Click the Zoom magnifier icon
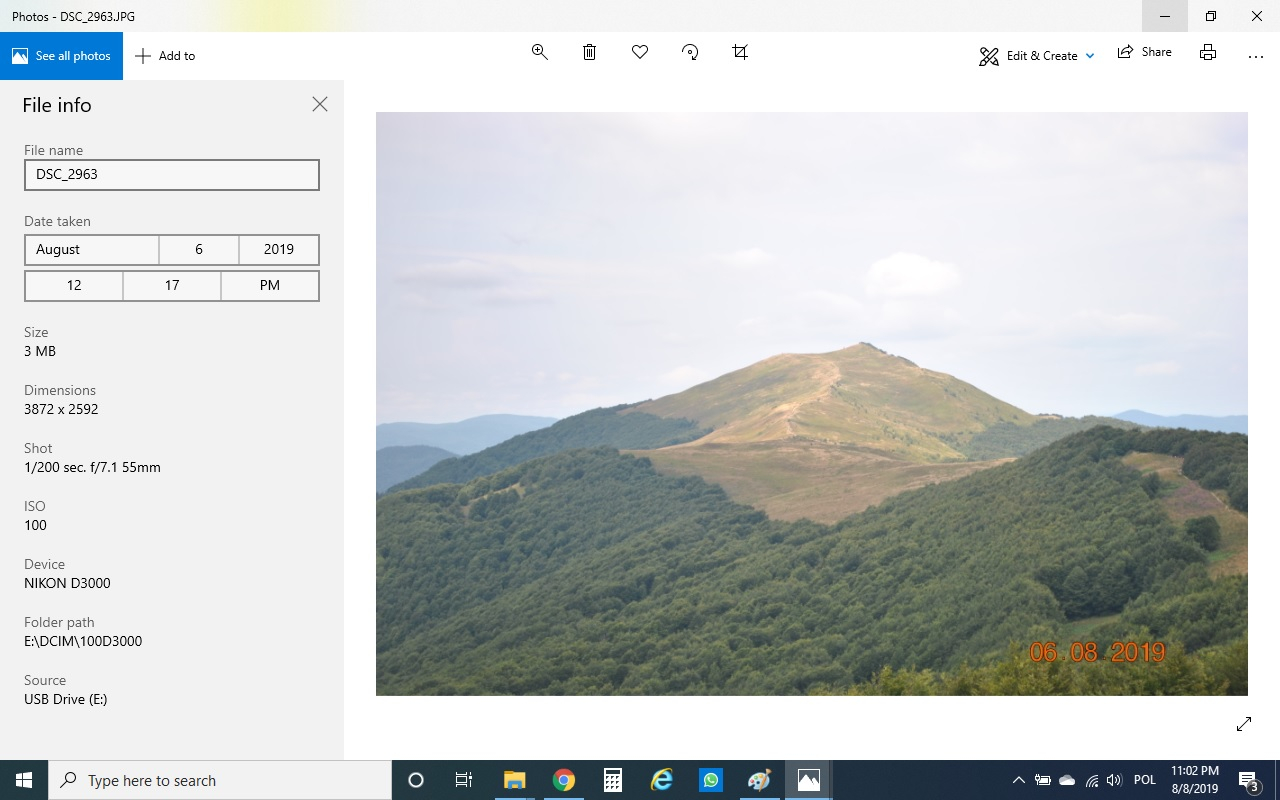 pyautogui.click(x=540, y=52)
